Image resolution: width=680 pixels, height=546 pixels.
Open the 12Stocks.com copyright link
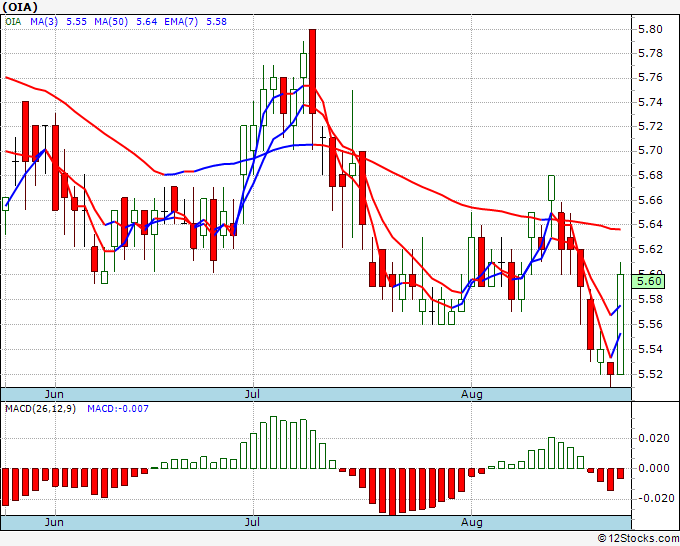click(638, 539)
